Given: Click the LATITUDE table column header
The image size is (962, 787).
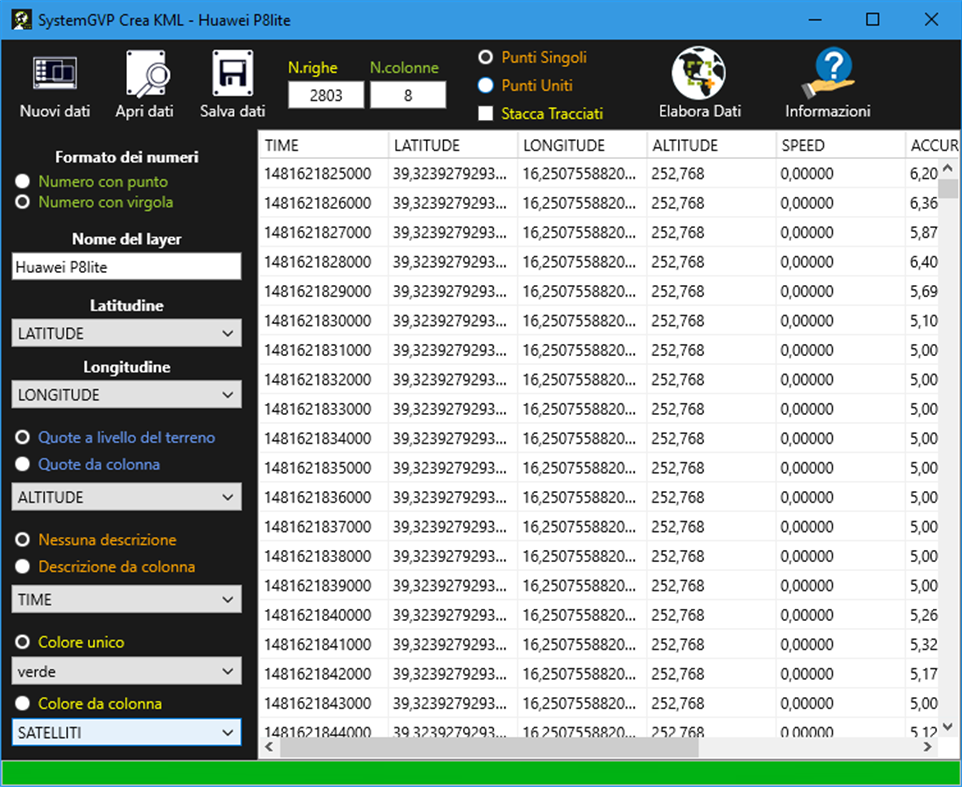Looking at the screenshot, I should click(450, 145).
